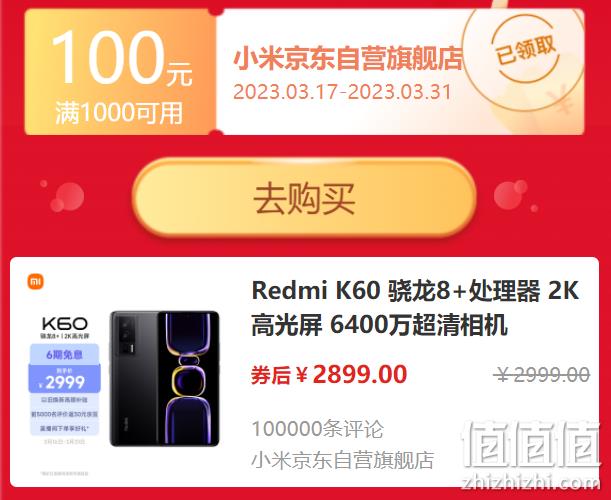
Task: Select the 100元 coupon amount panel
Action: [121, 71]
